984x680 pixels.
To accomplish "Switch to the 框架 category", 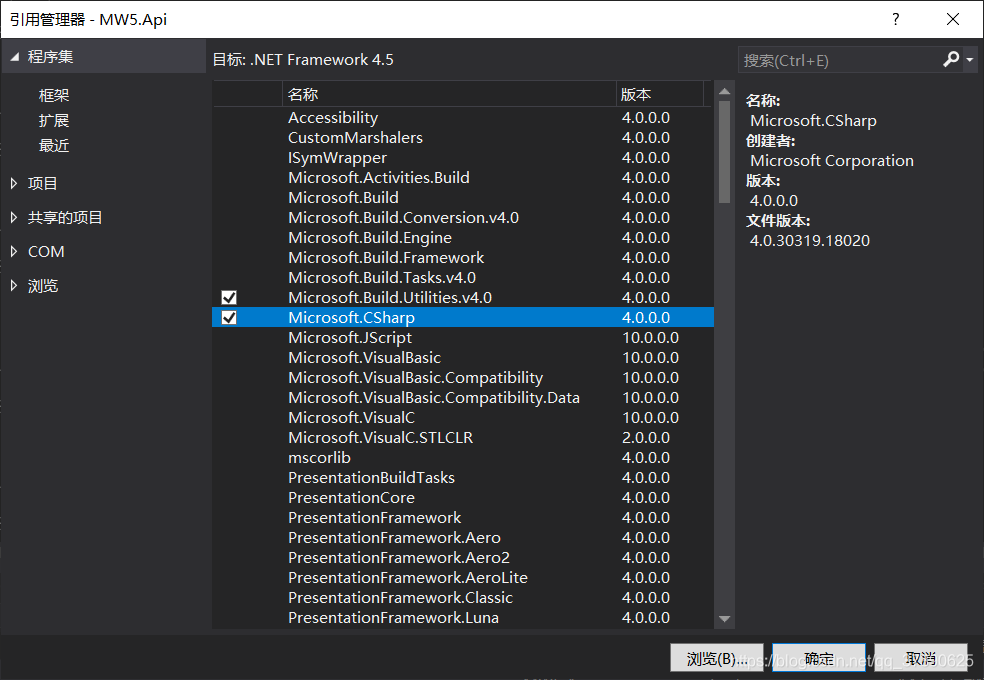I will [54, 95].
